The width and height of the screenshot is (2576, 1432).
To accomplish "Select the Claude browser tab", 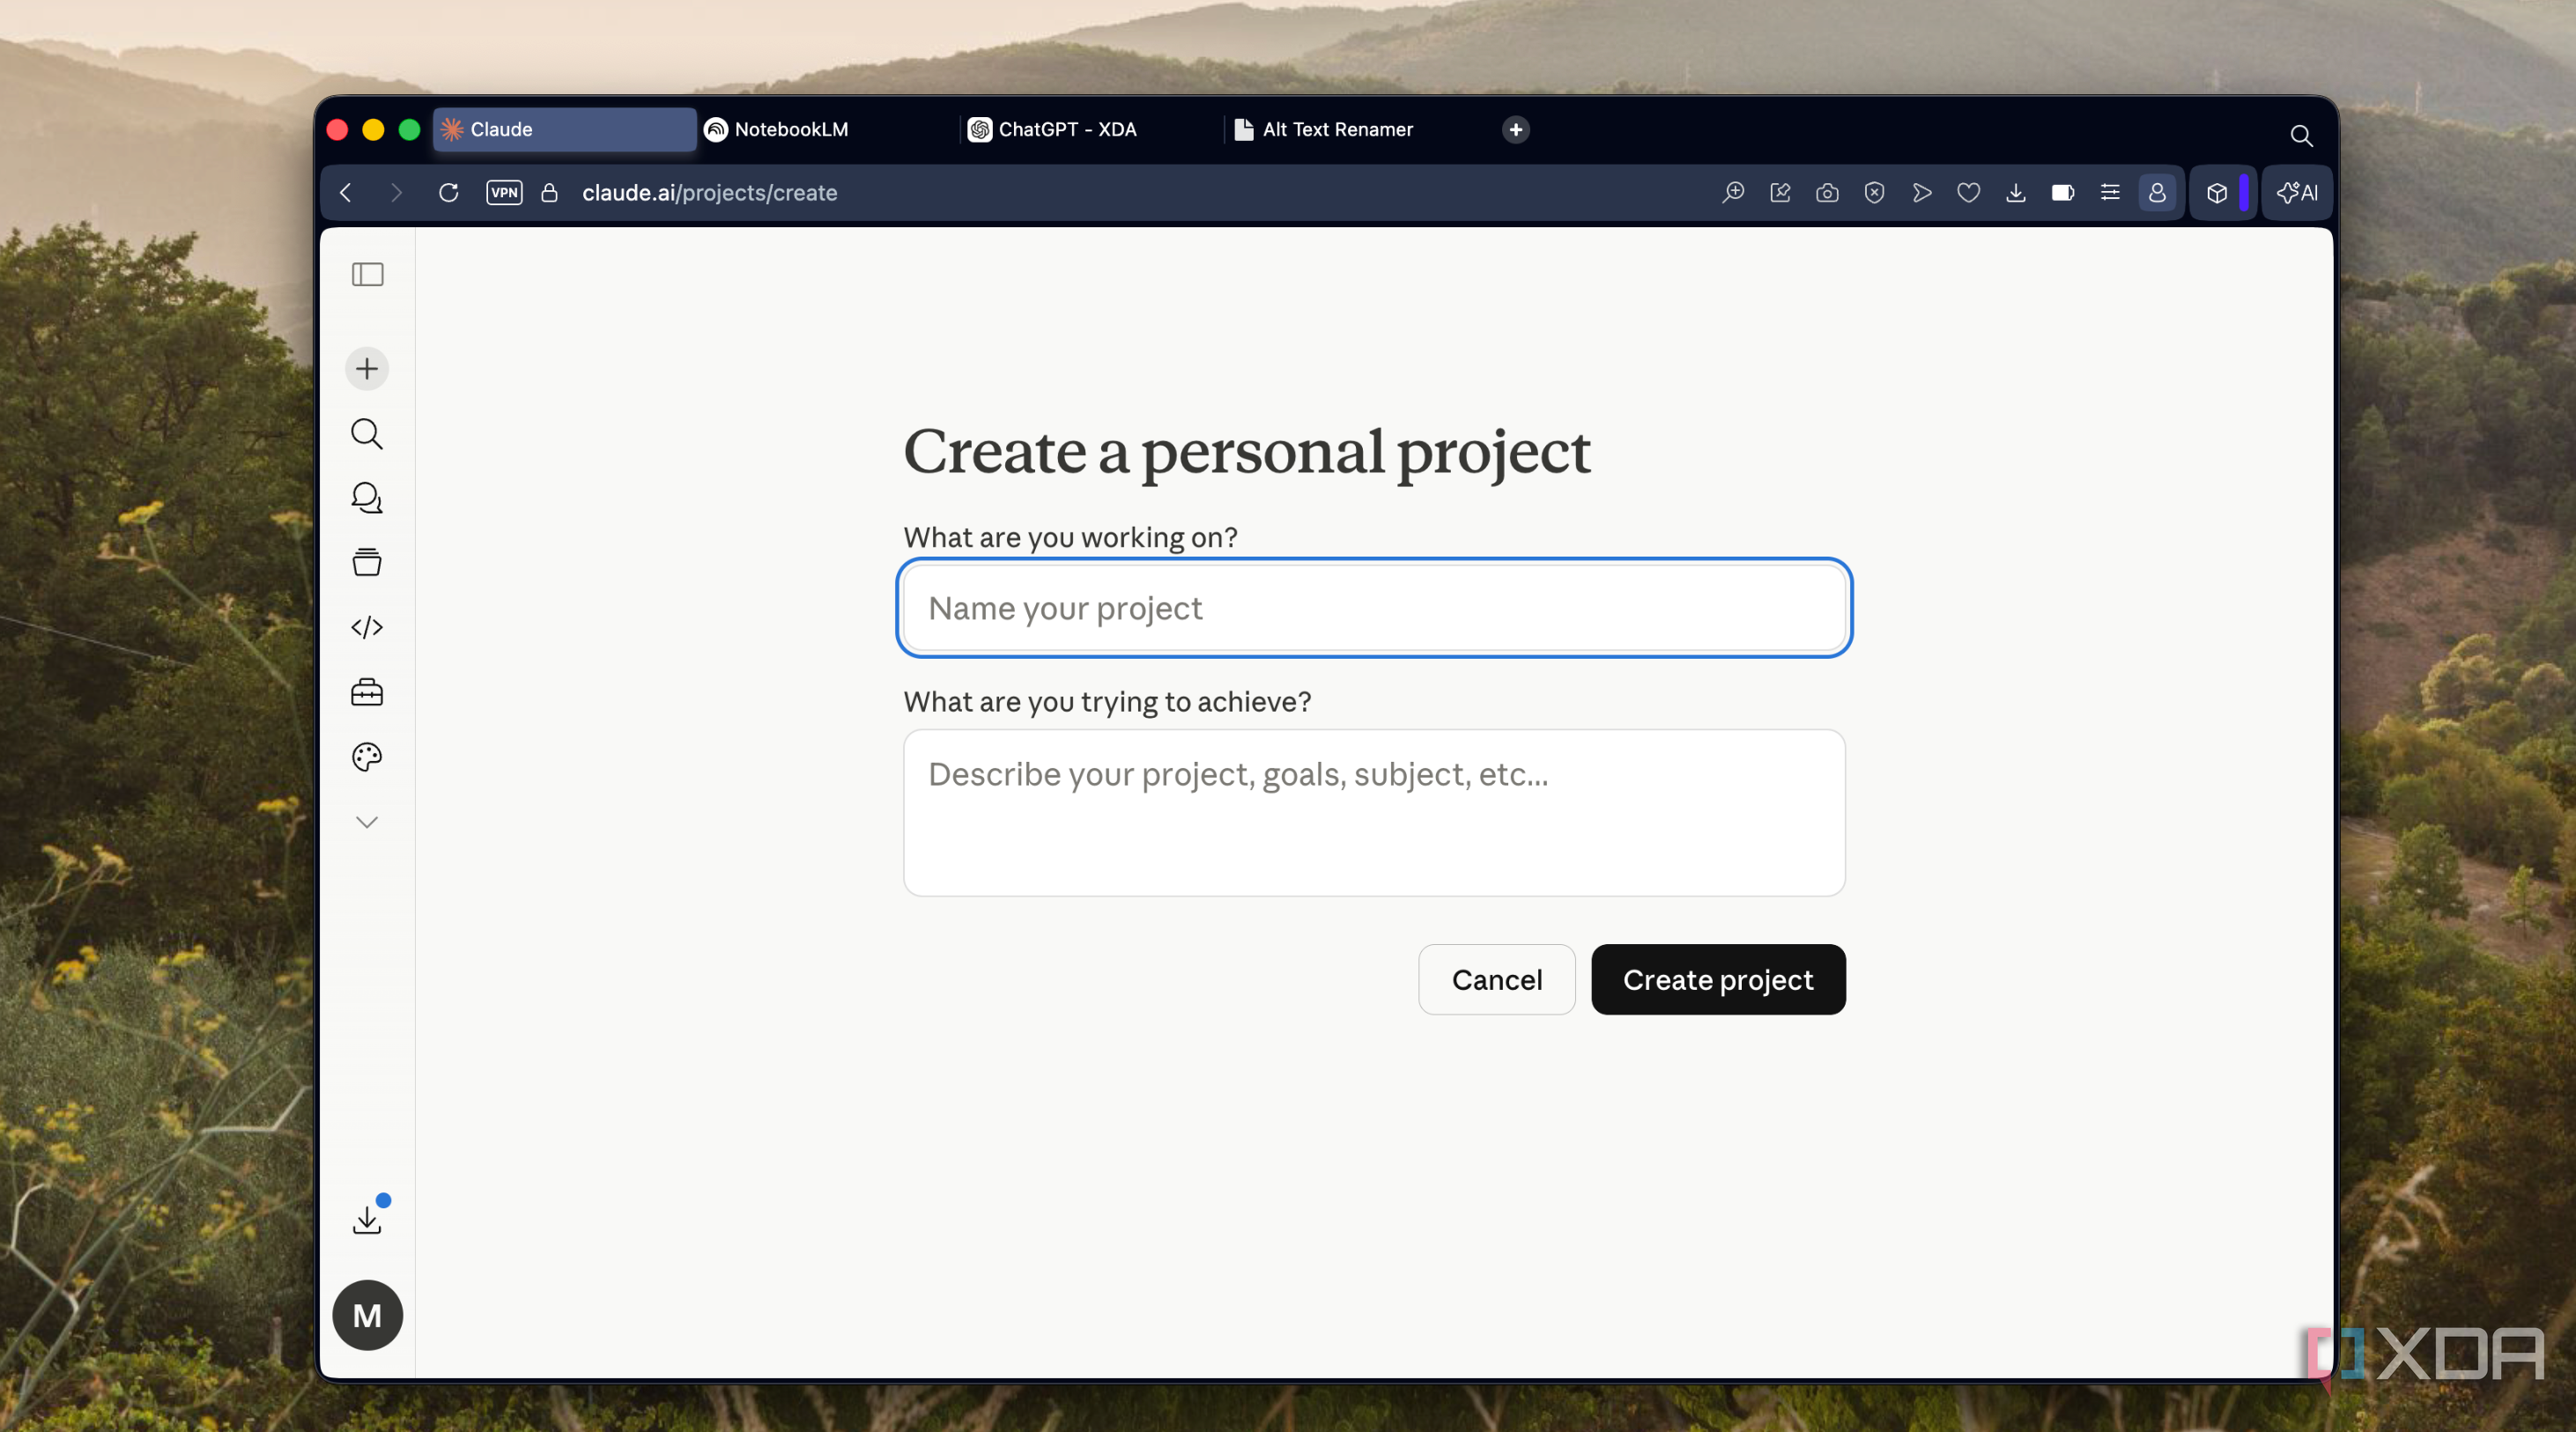I will pos(564,129).
